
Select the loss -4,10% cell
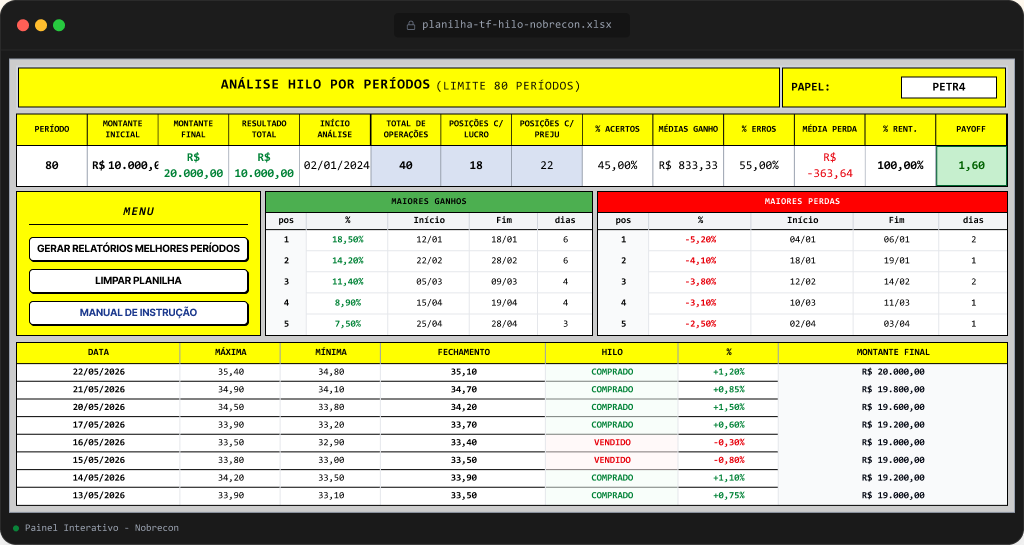pyautogui.click(x=700, y=260)
